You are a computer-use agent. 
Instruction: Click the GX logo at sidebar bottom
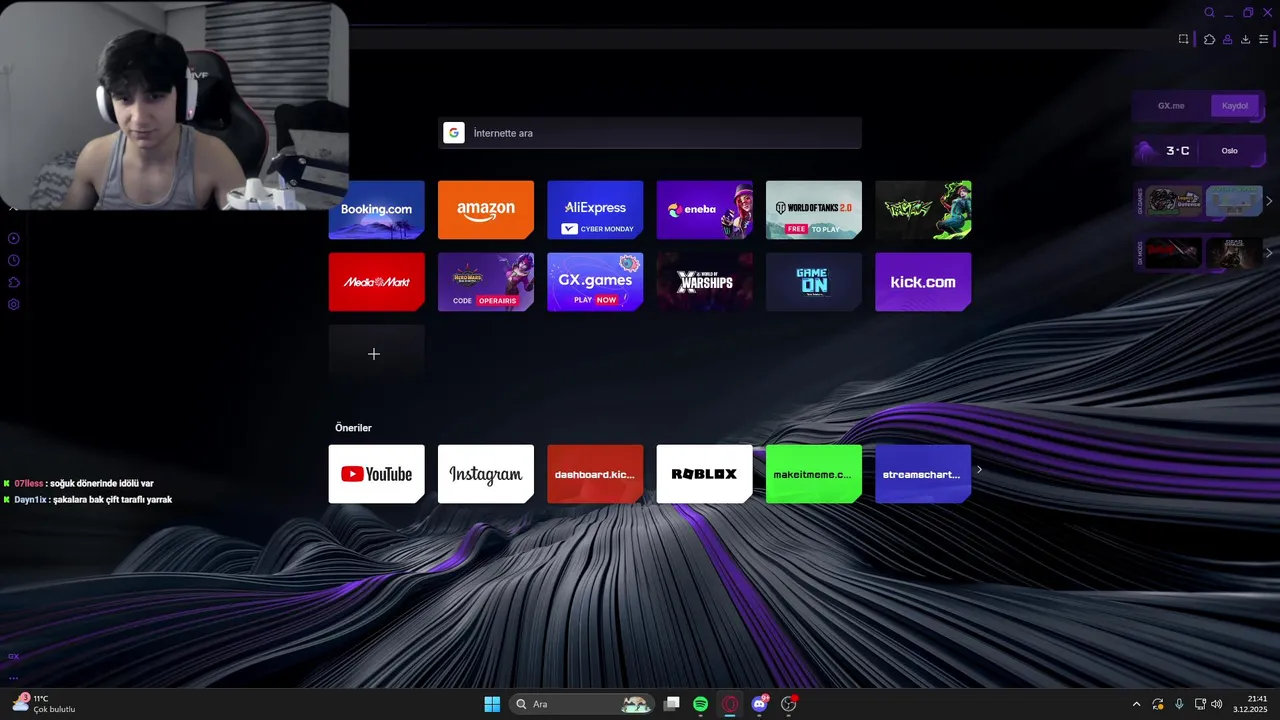tap(14, 657)
